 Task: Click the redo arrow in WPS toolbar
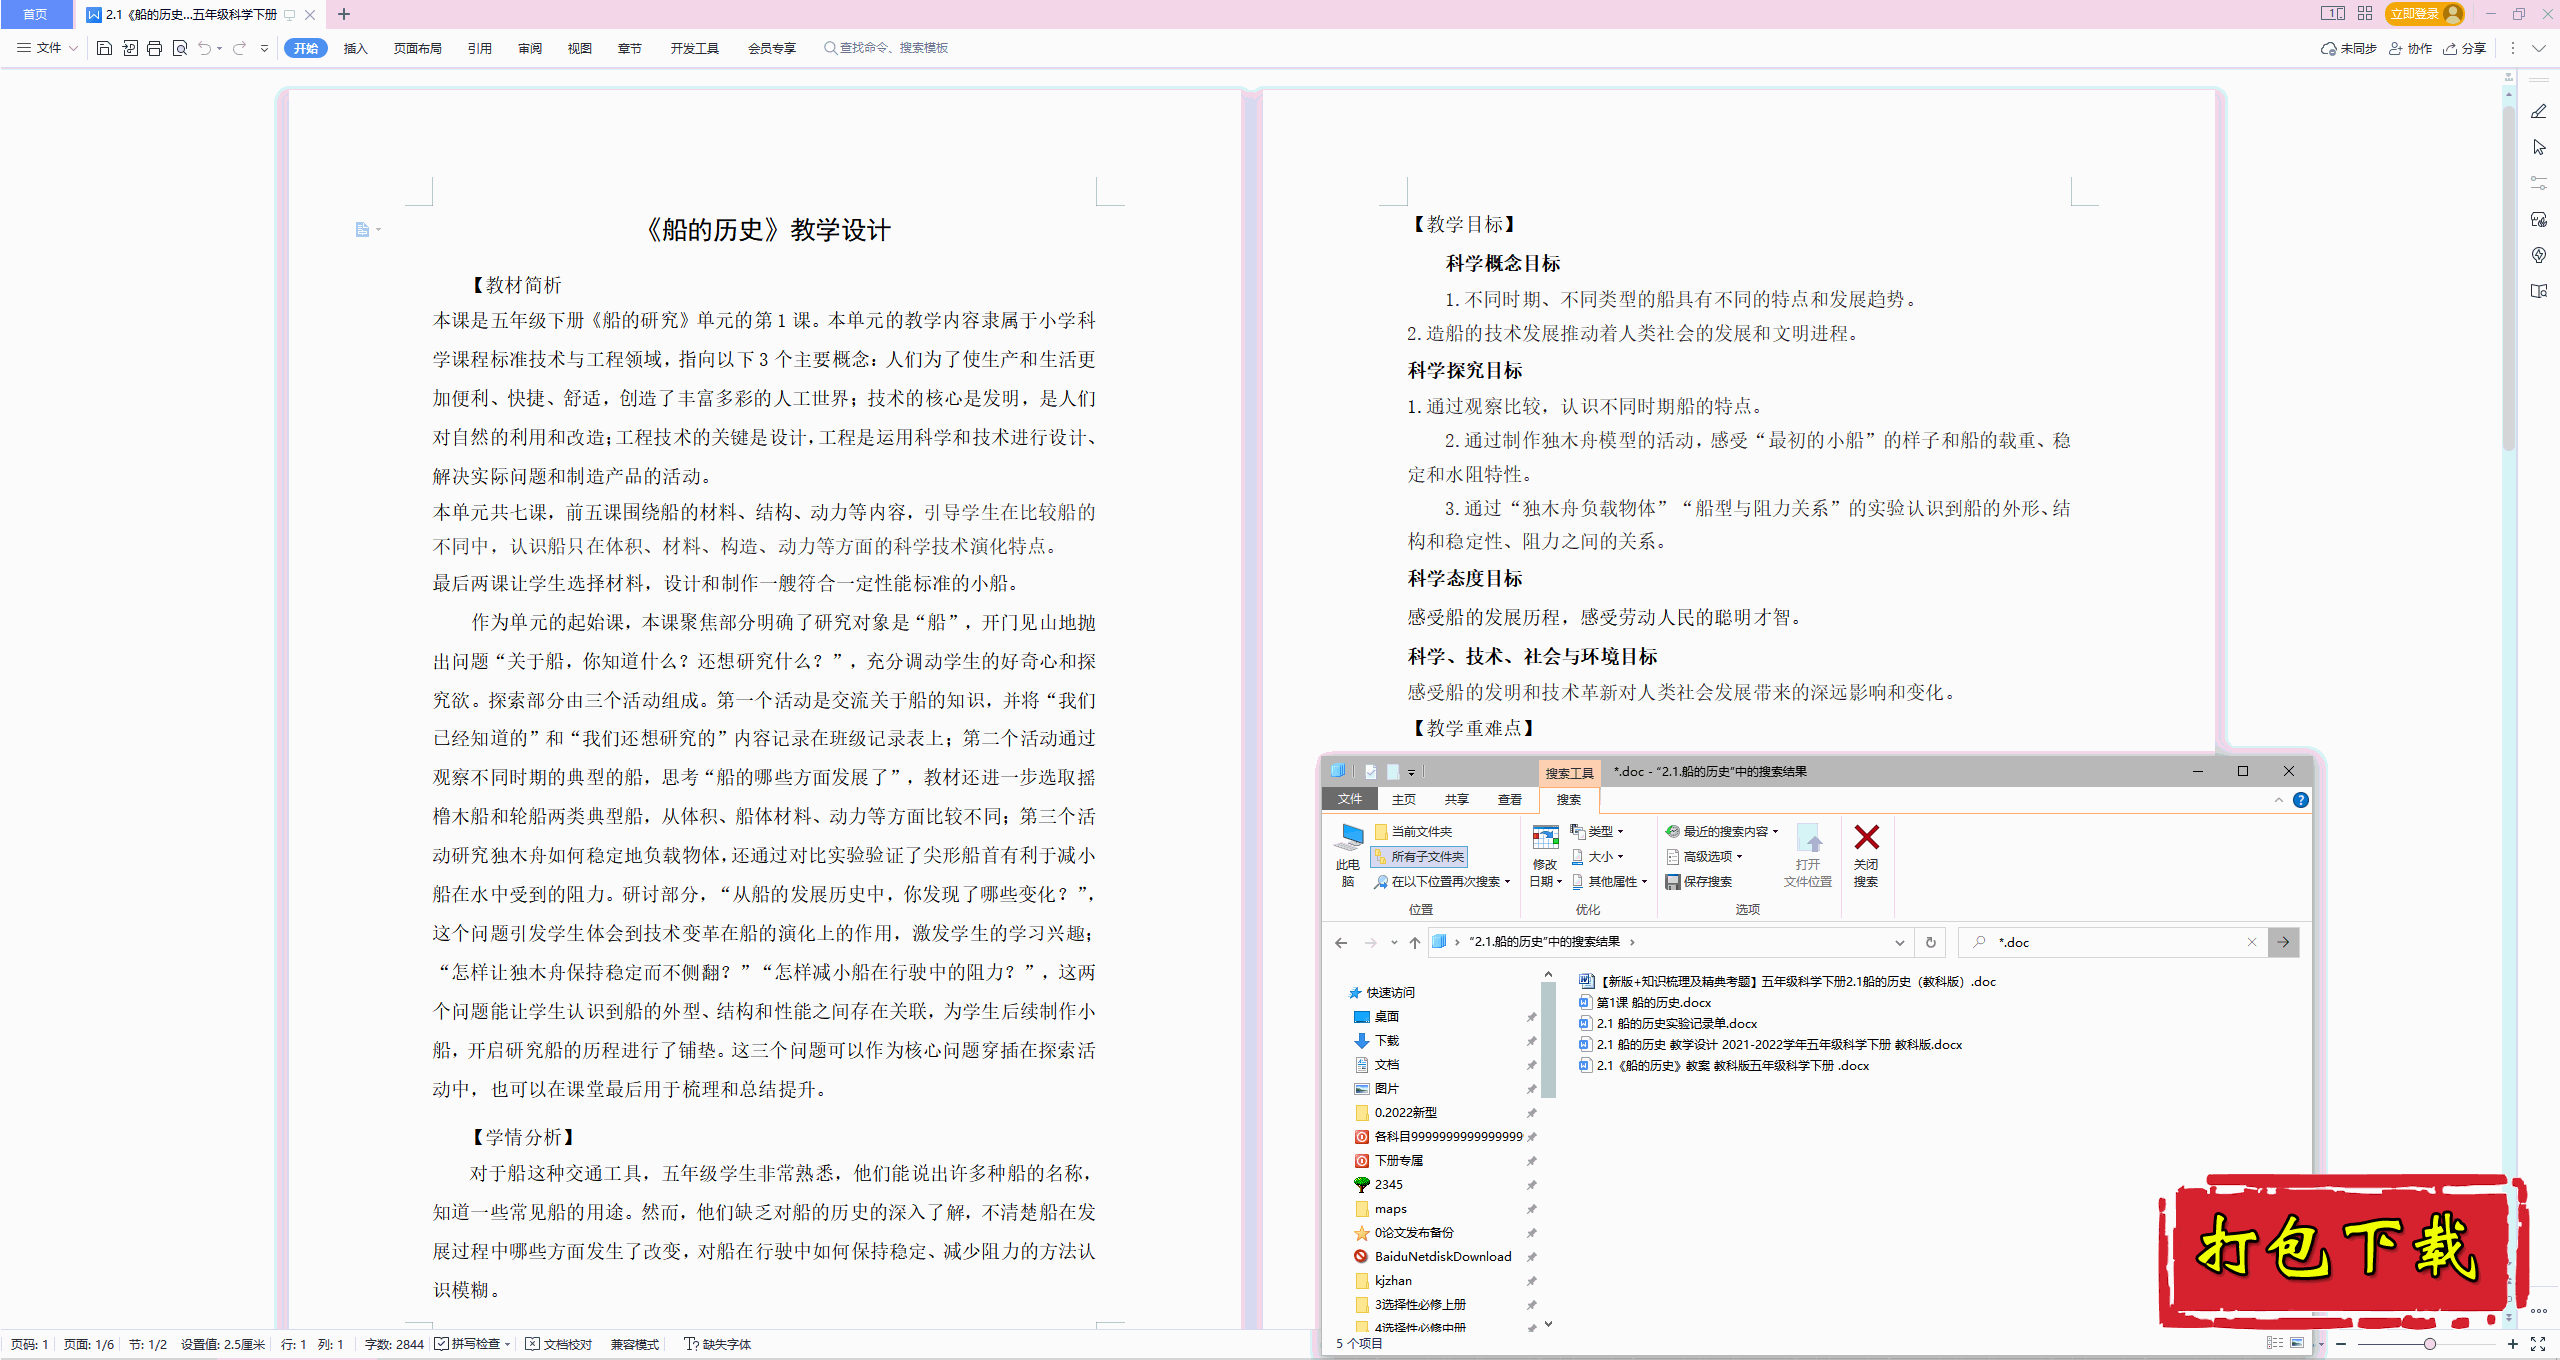[x=239, y=48]
